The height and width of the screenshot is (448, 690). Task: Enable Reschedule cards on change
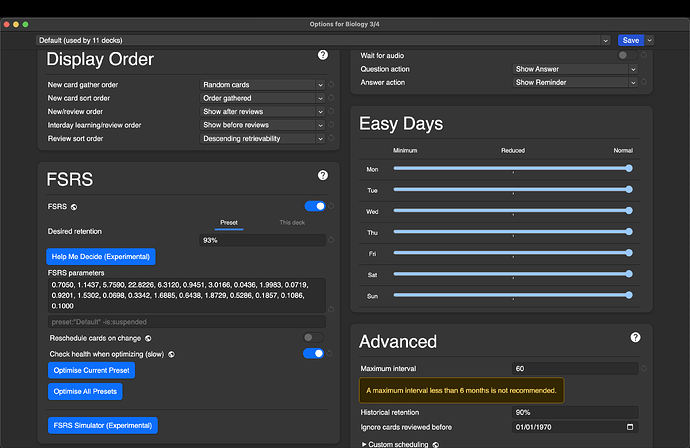coord(314,338)
